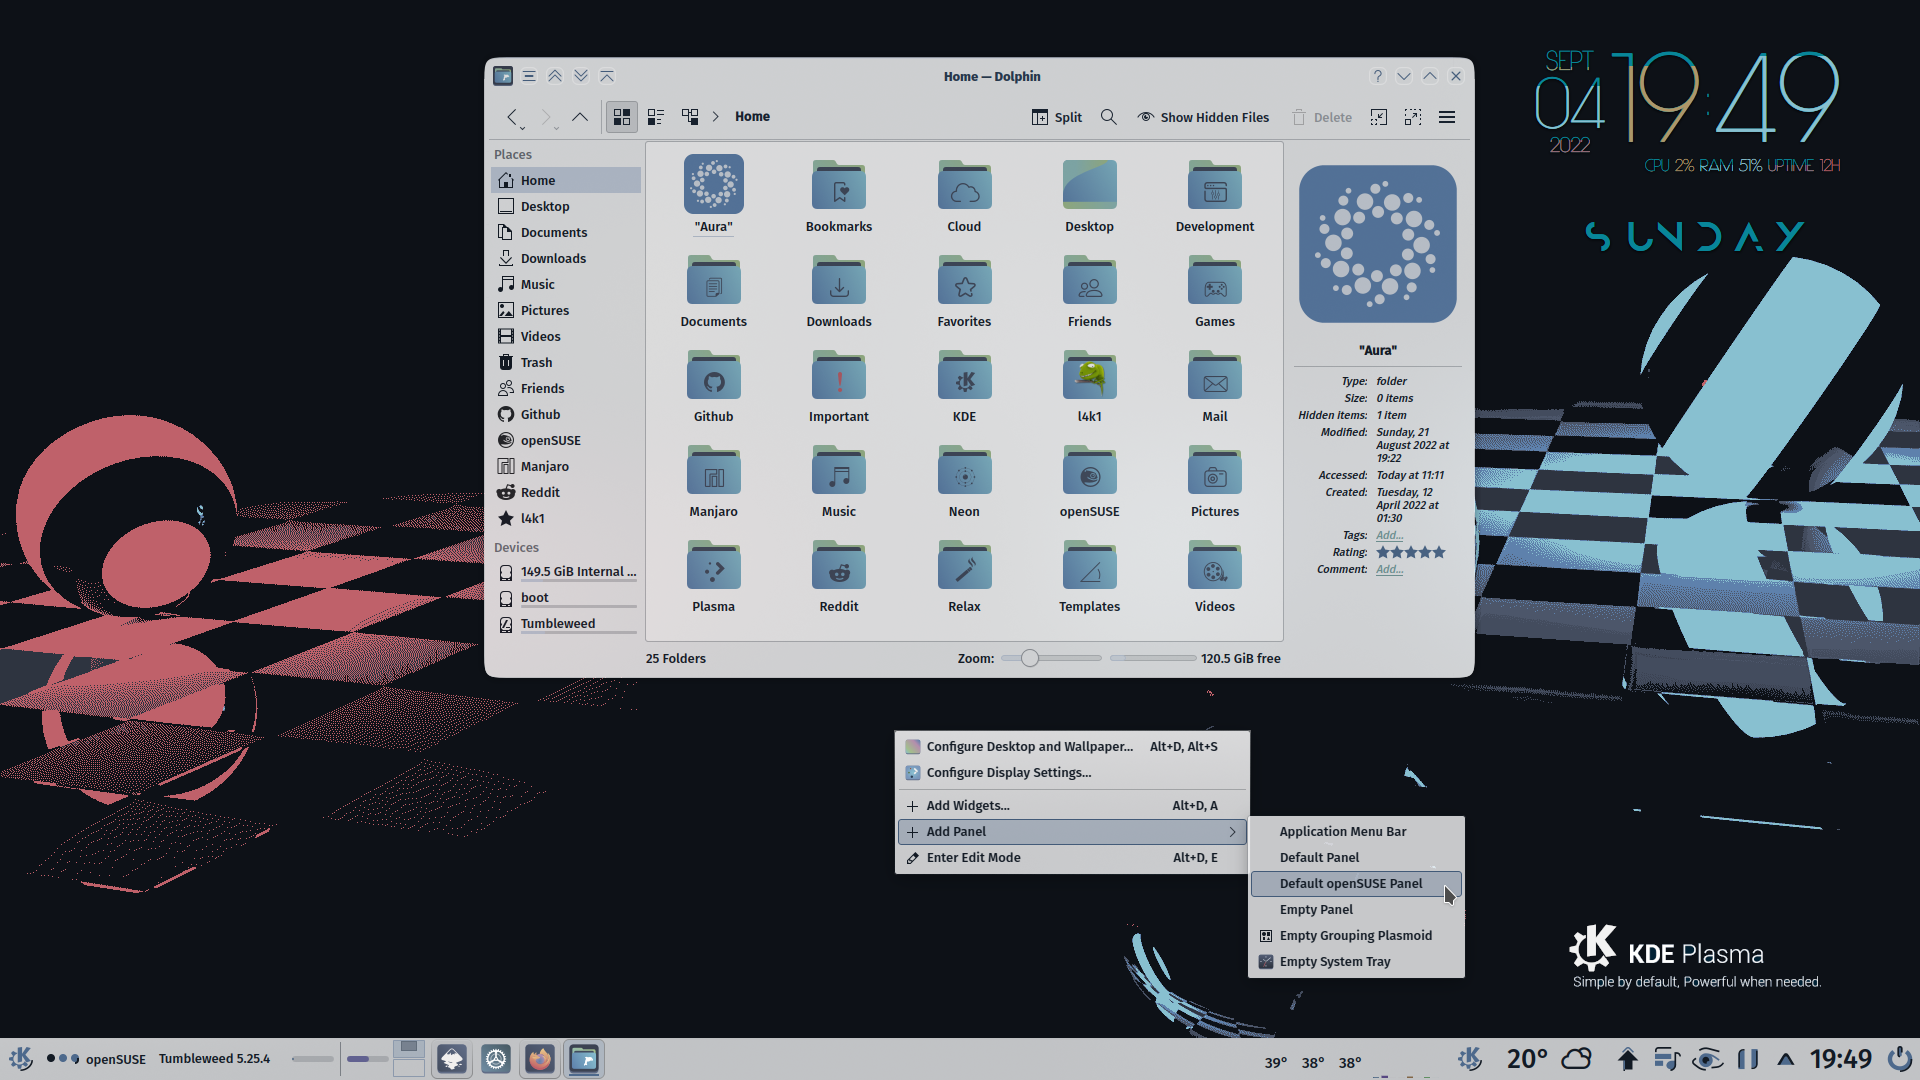Click the Shade window titlebar icon

point(607,76)
